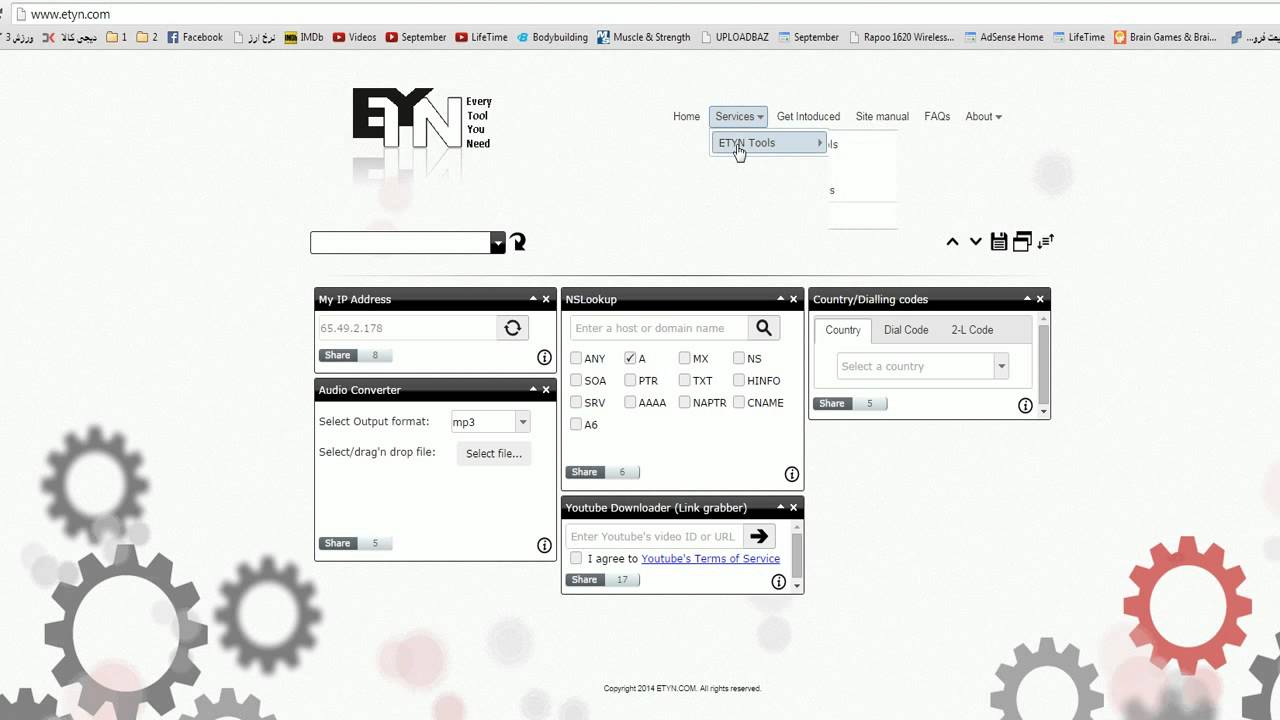The image size is (1280, 720).
Task: Check the TXT record type
Action: click(x=684, y=380)
